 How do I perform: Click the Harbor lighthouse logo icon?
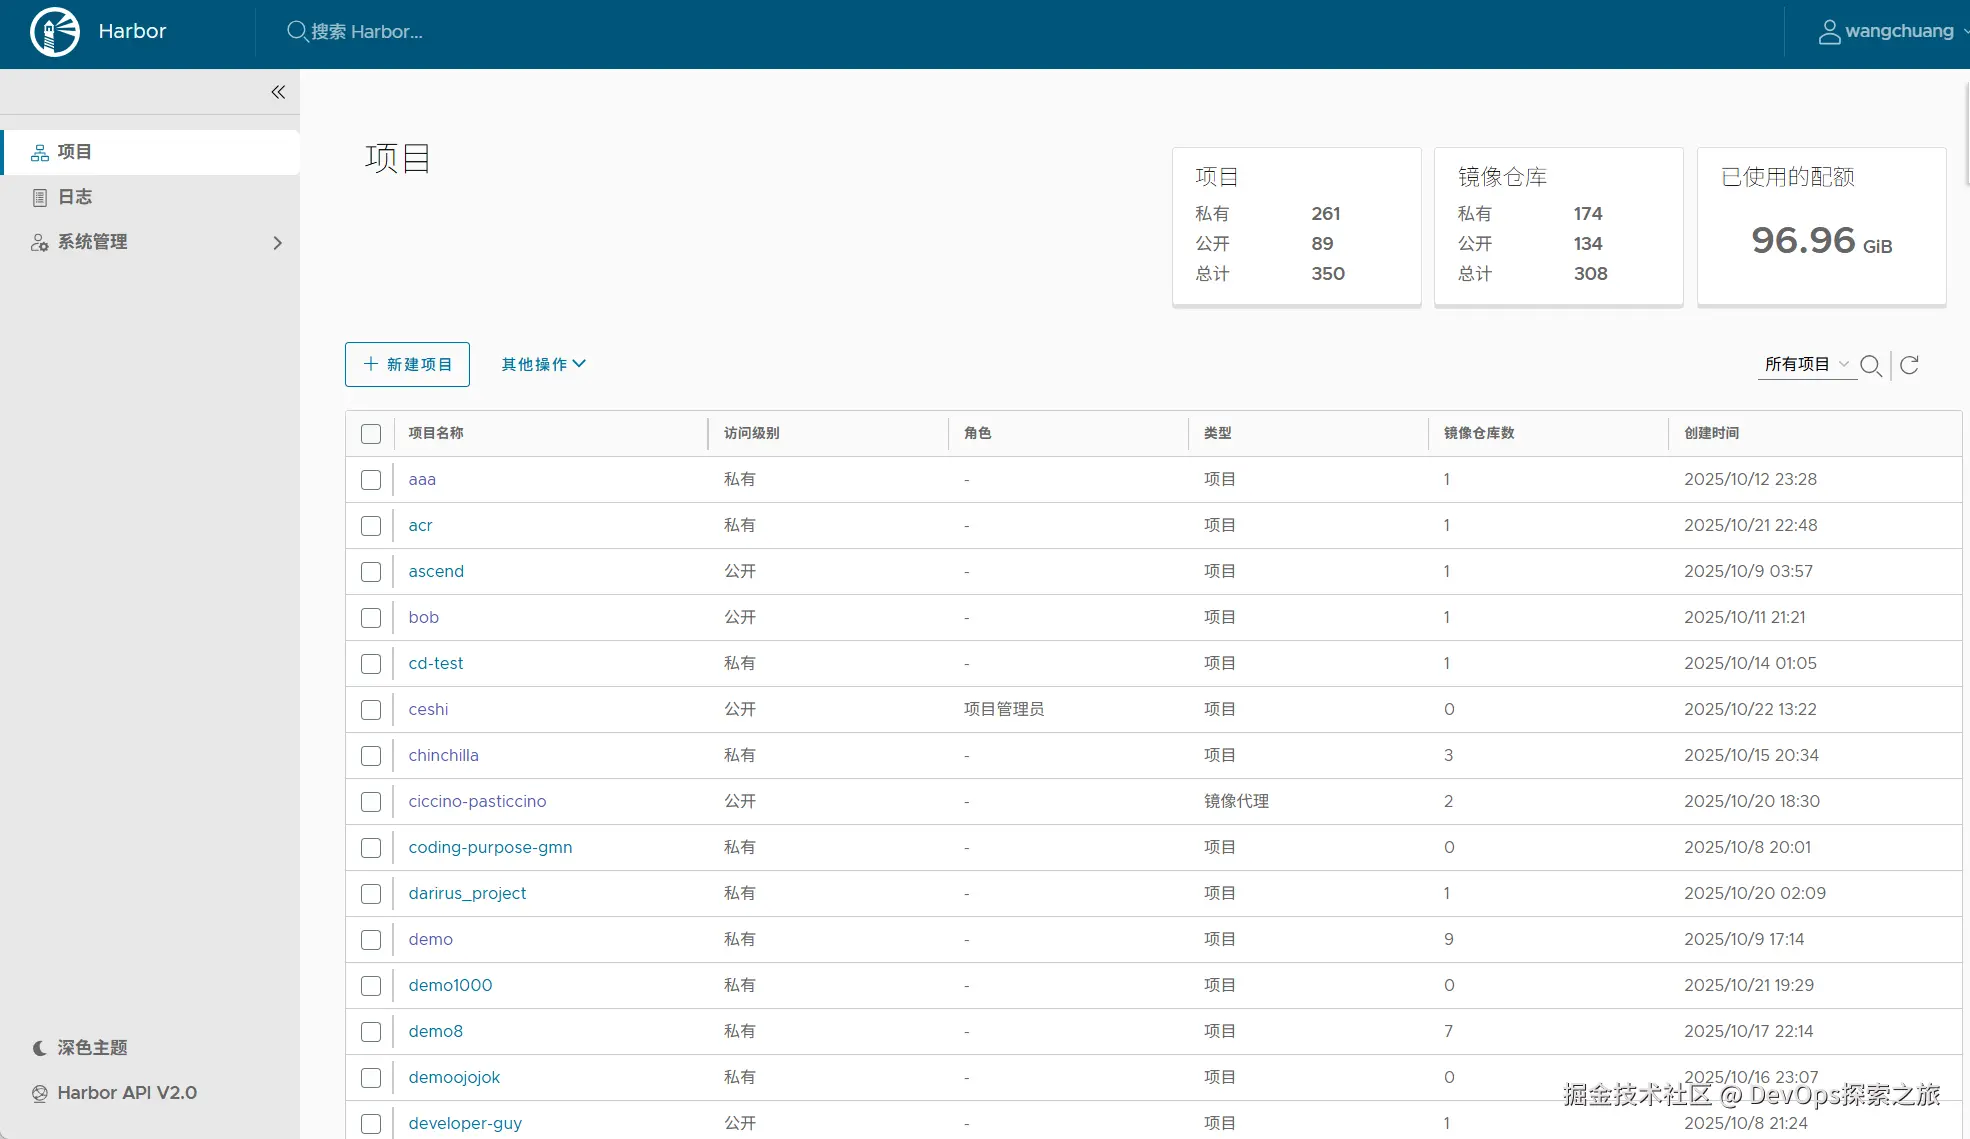click(x=55, y=32)
